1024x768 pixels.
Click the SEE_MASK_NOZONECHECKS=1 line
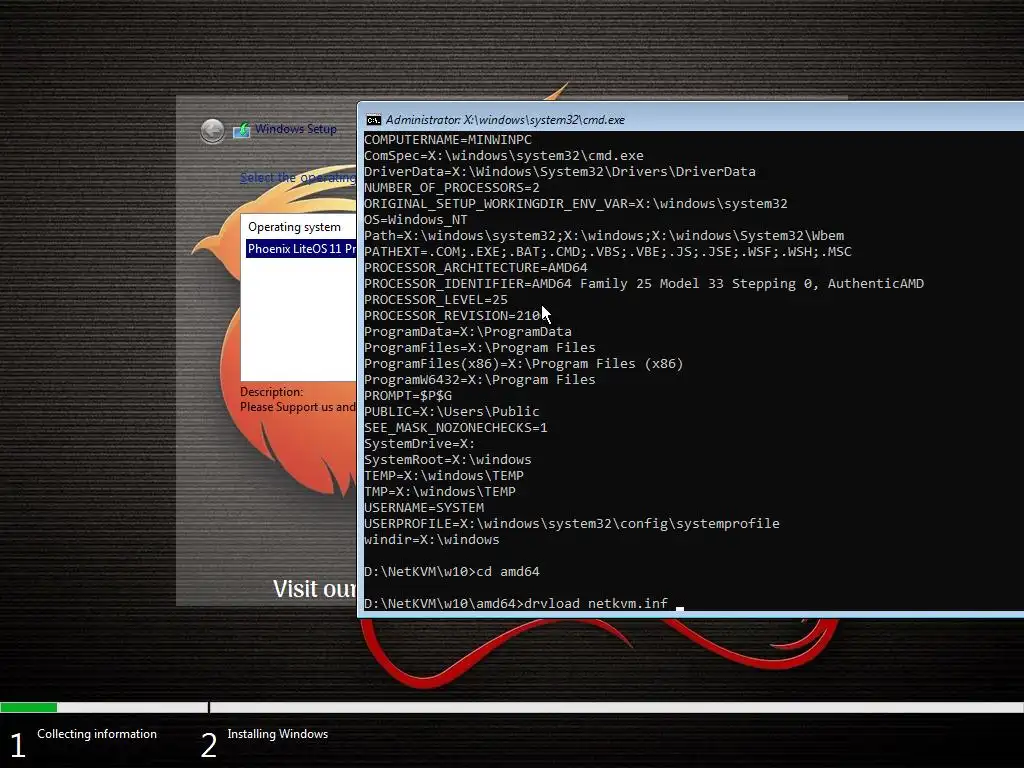[456, 428]
